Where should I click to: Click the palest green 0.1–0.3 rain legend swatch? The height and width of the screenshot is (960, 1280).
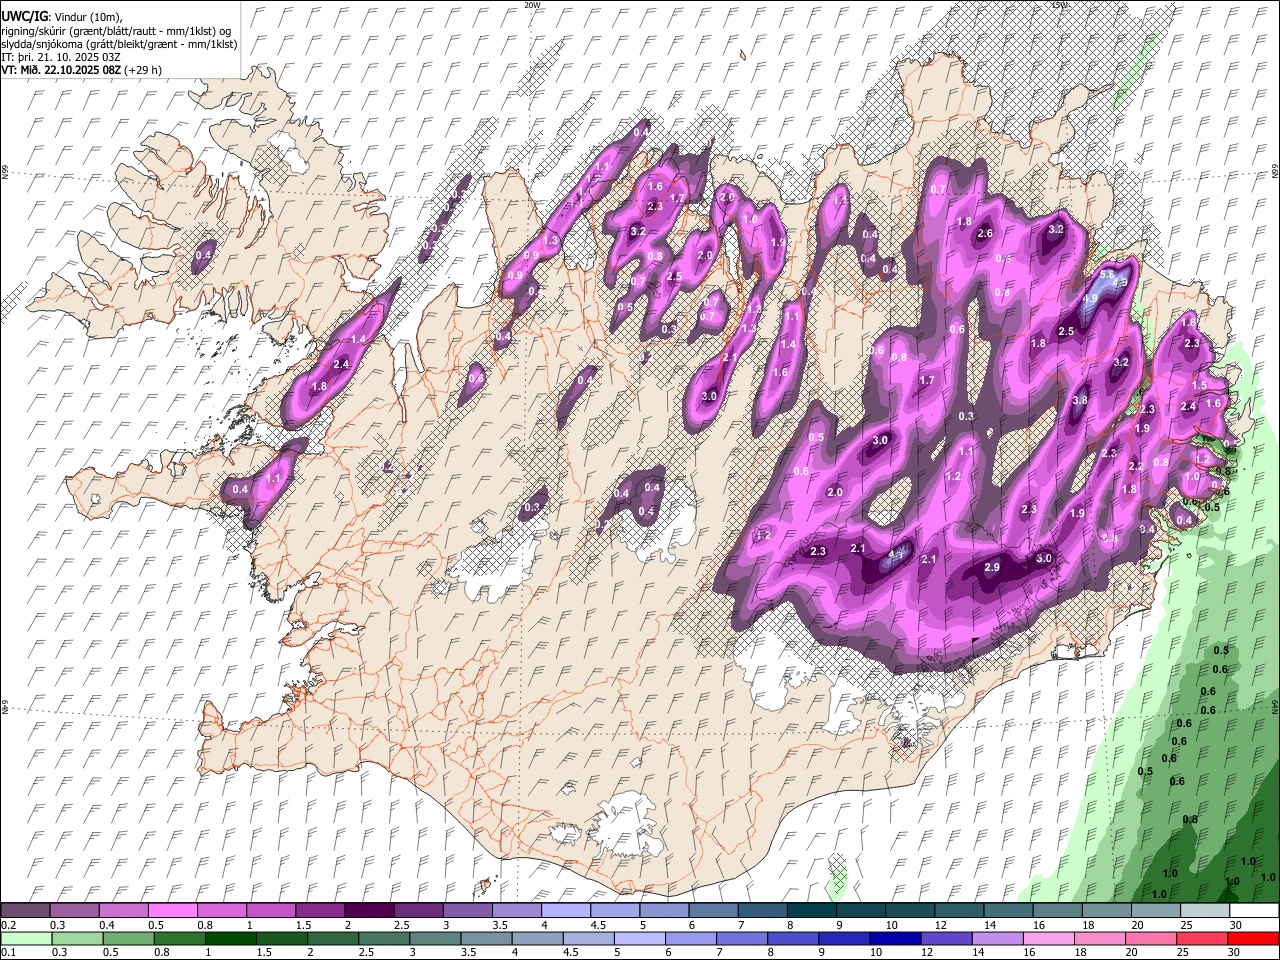pyautogui.click(x=27, y=938)
